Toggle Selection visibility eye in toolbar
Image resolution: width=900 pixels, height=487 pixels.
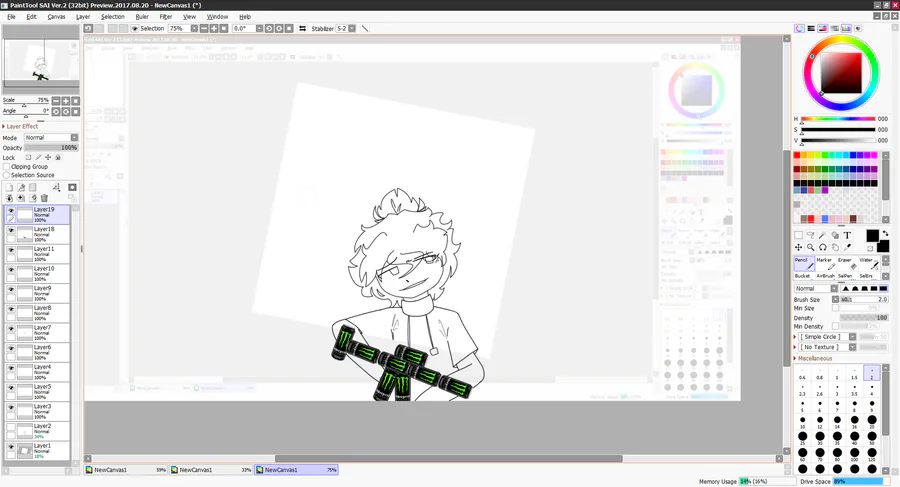click(x=135, y=28)
